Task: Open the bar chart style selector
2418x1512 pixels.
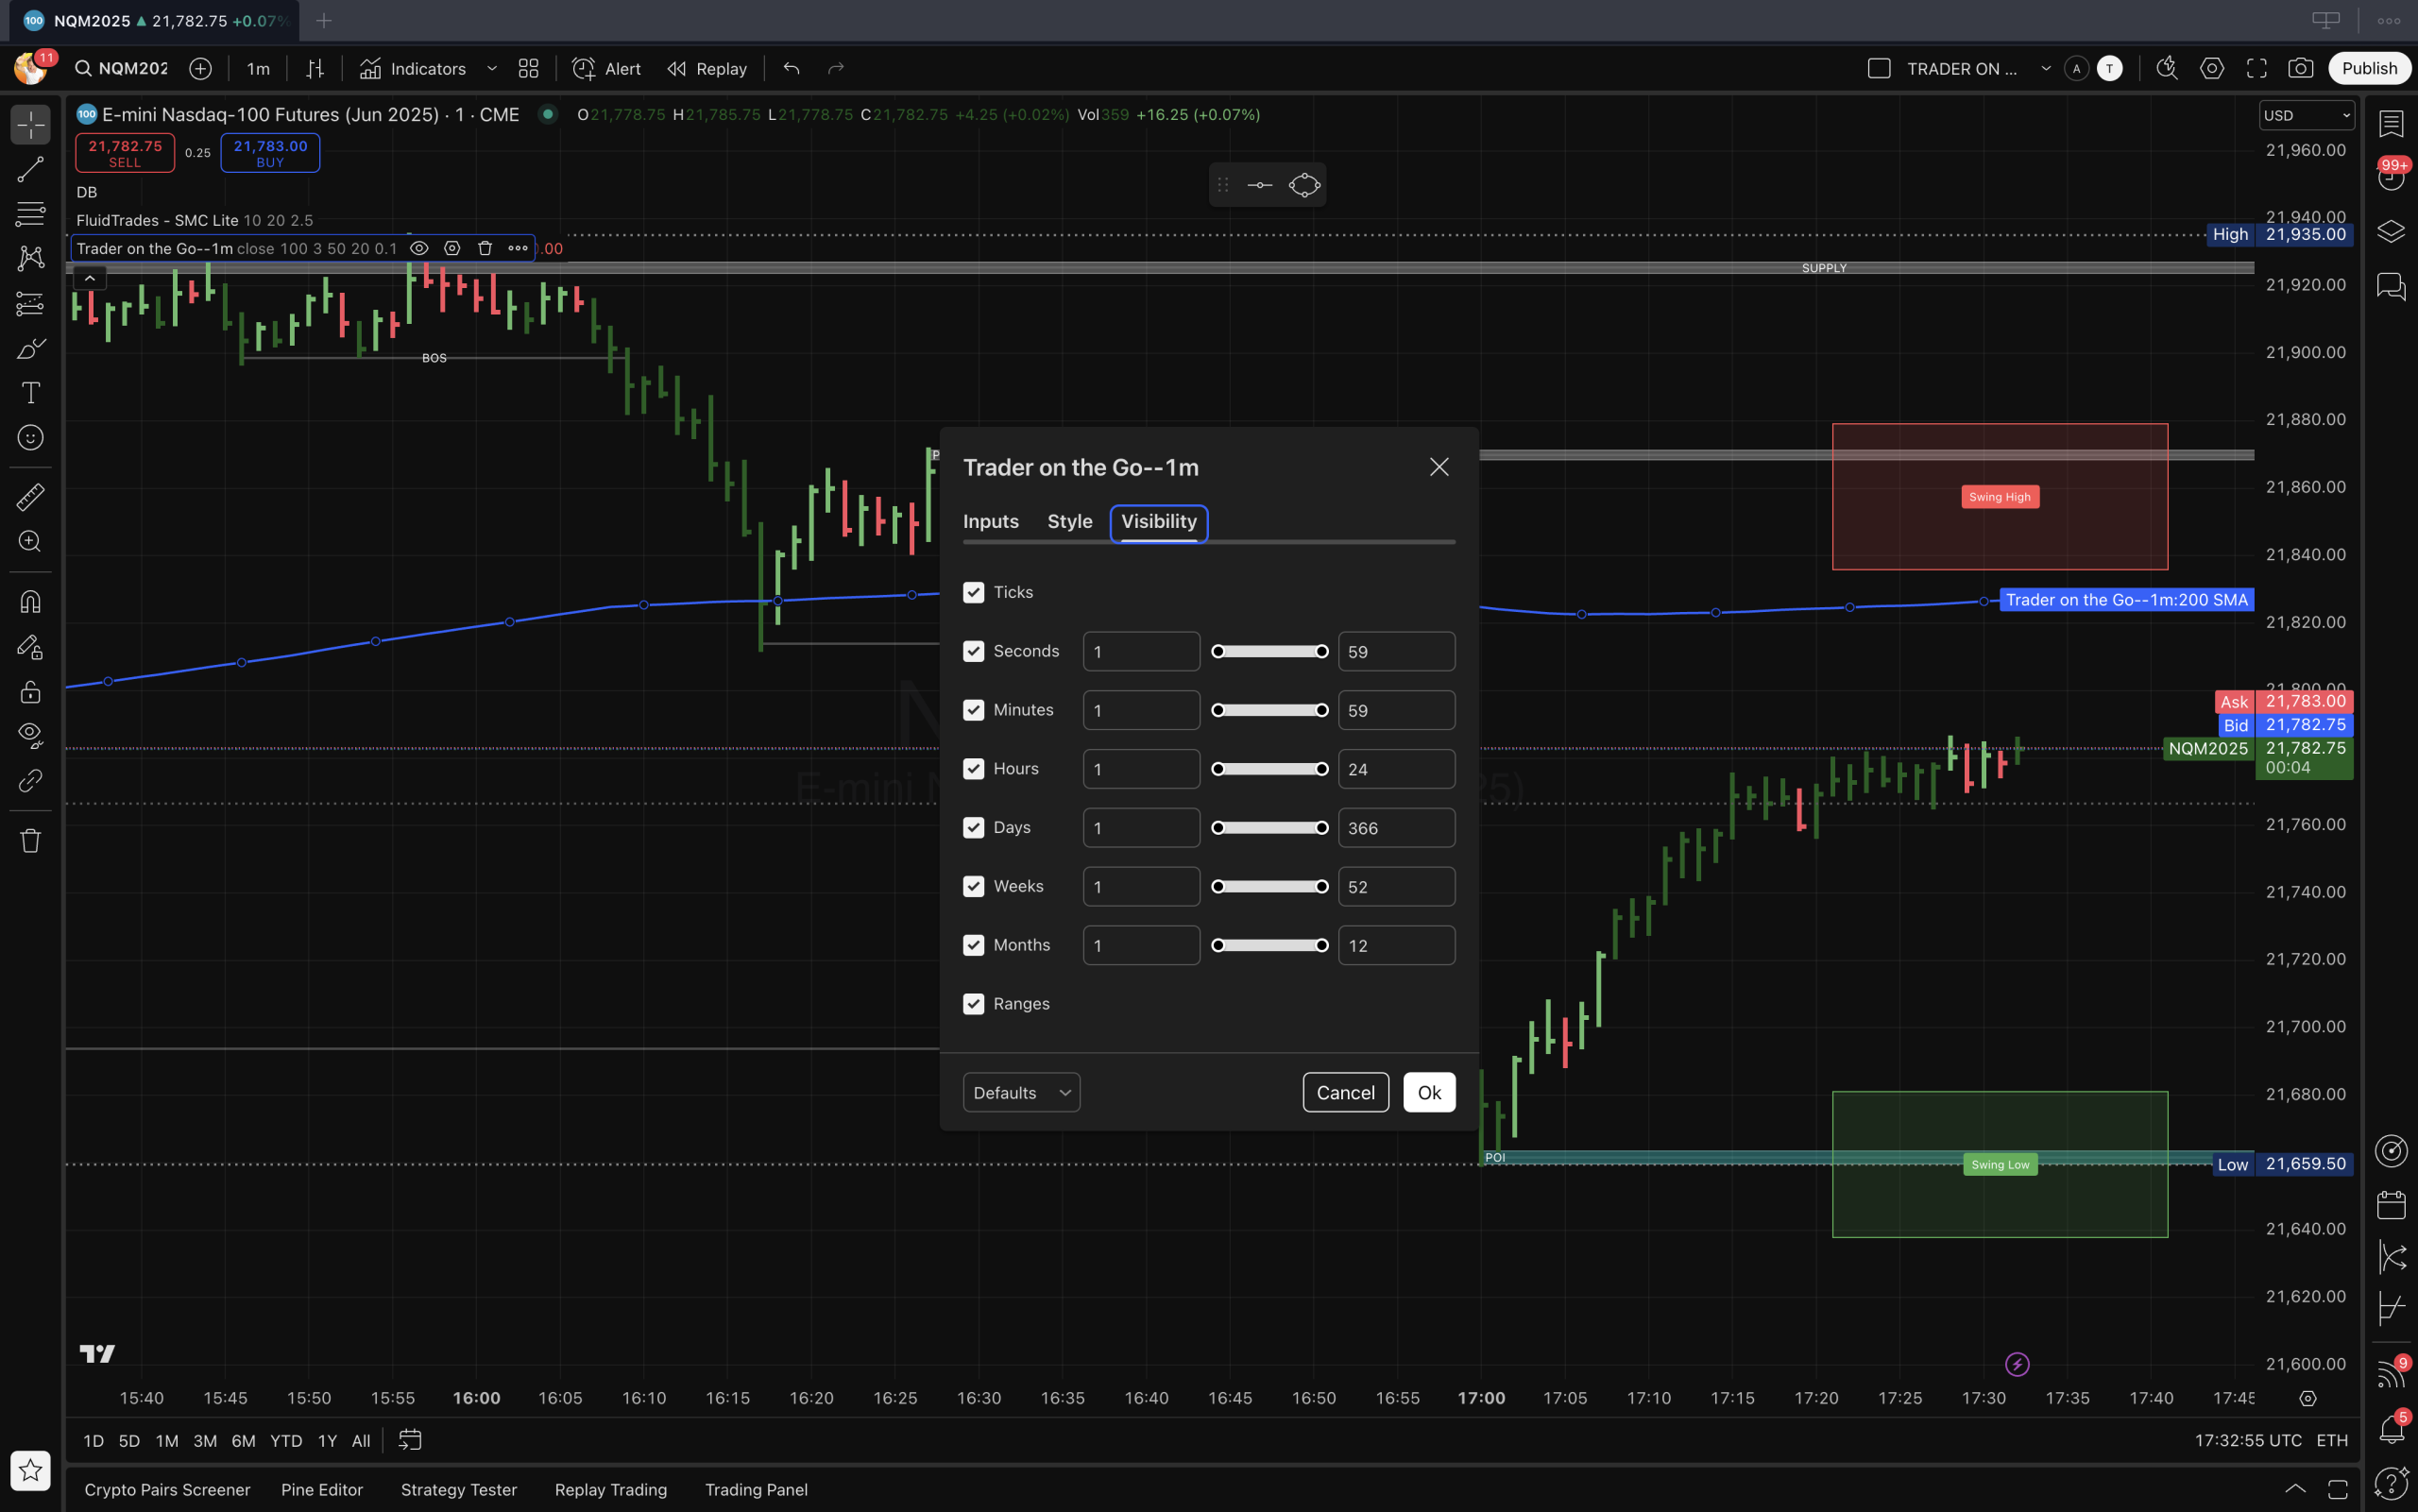Action: (315, 68)
